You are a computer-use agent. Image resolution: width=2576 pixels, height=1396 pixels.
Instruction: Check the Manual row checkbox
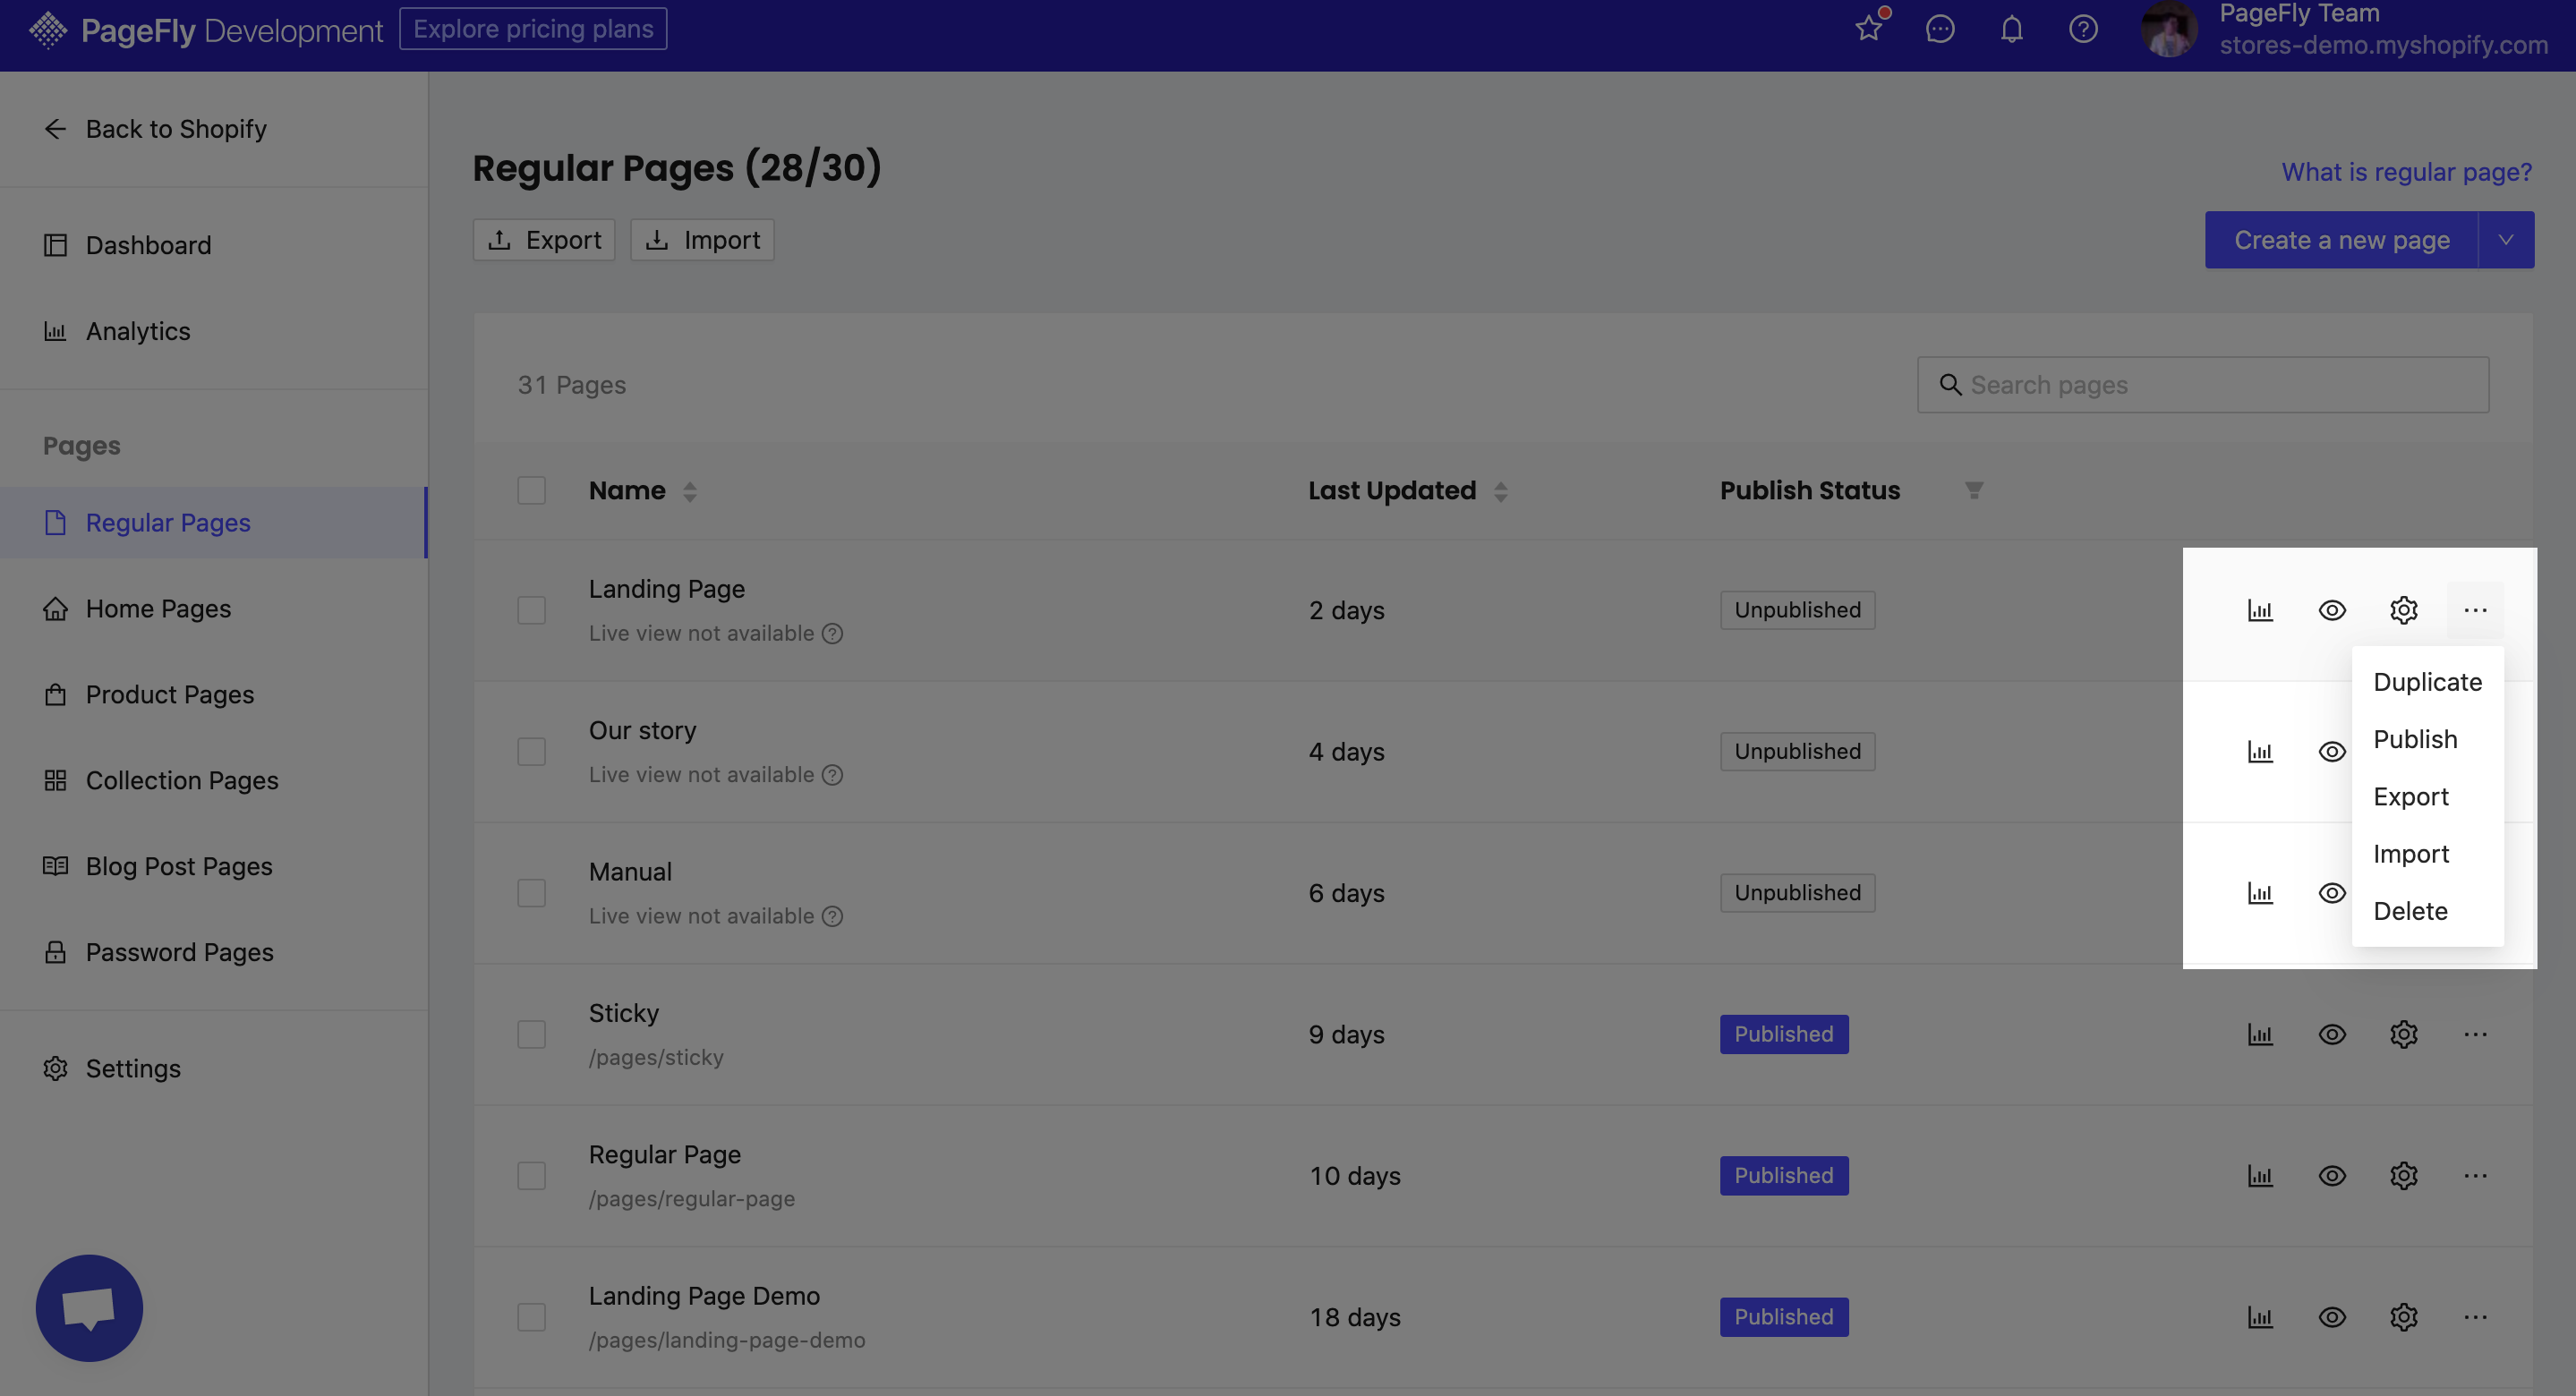point(531,893)
